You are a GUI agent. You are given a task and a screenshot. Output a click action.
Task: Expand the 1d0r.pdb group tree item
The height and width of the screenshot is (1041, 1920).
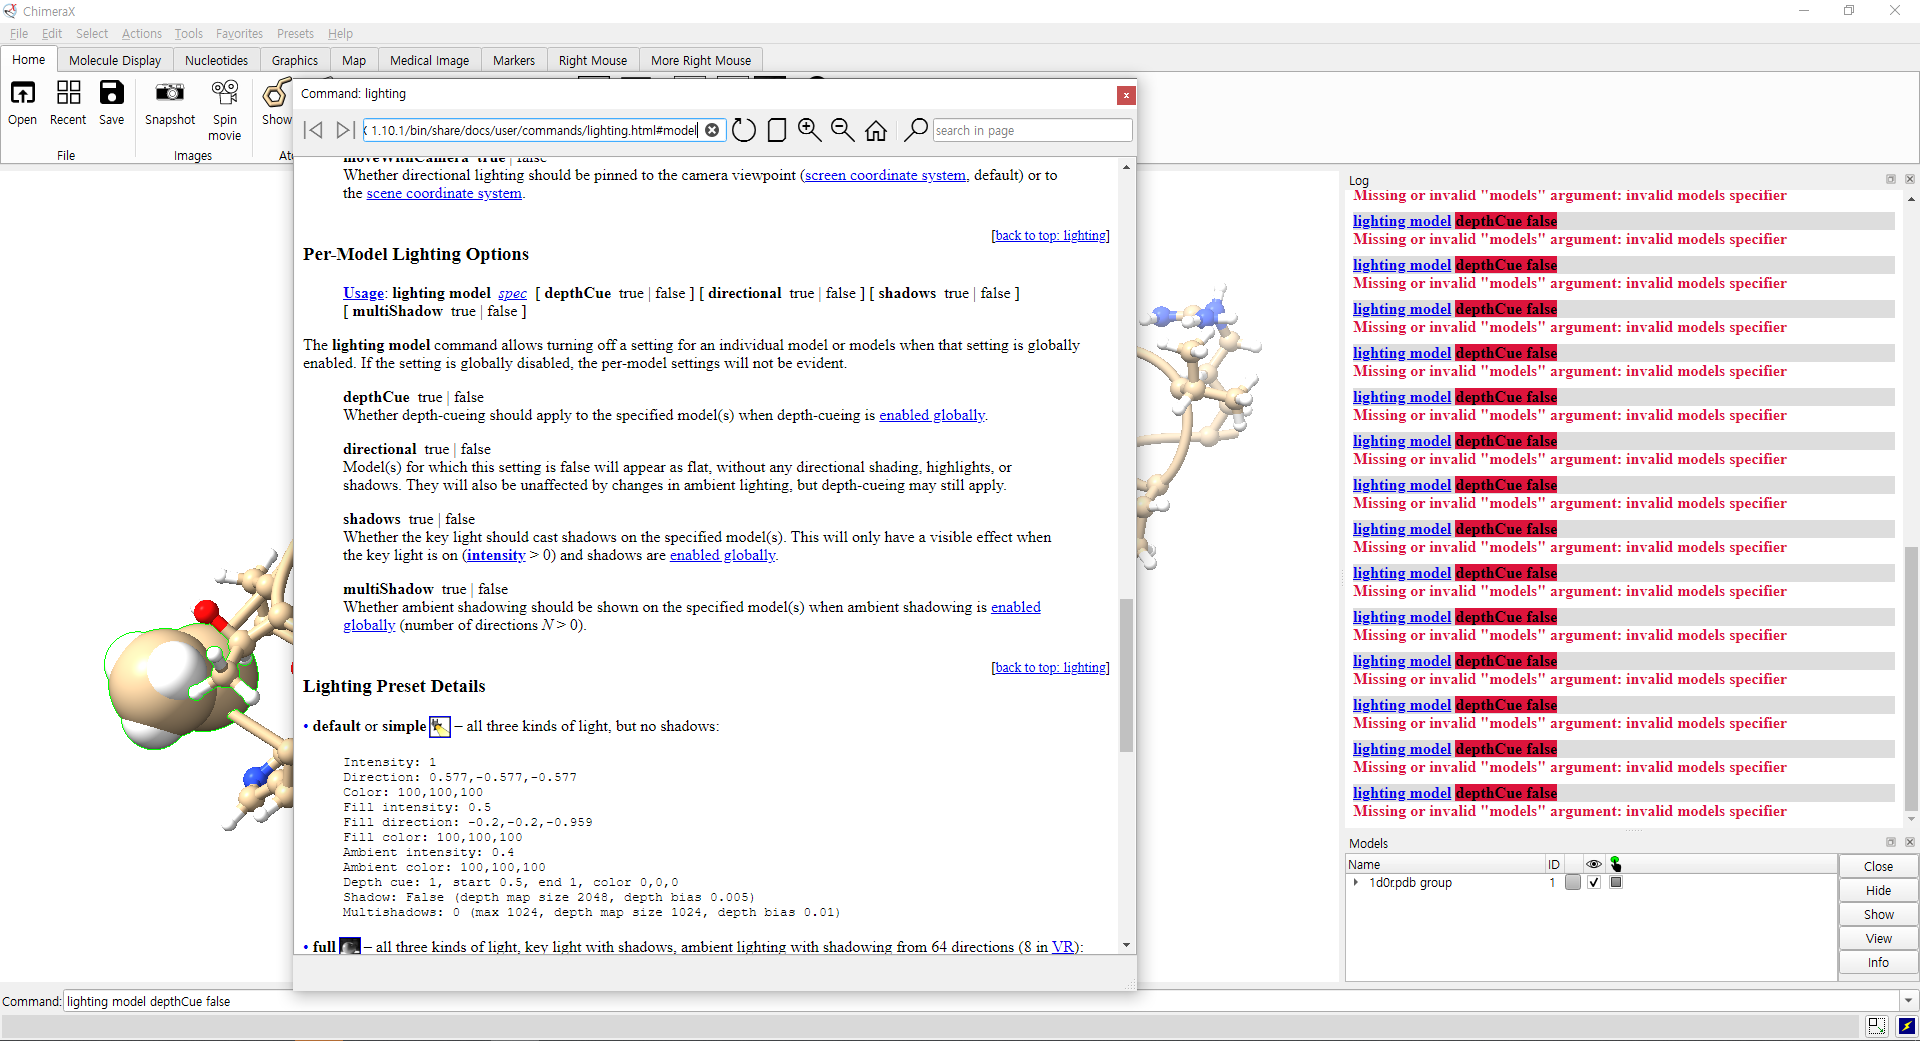(1355, 882)
